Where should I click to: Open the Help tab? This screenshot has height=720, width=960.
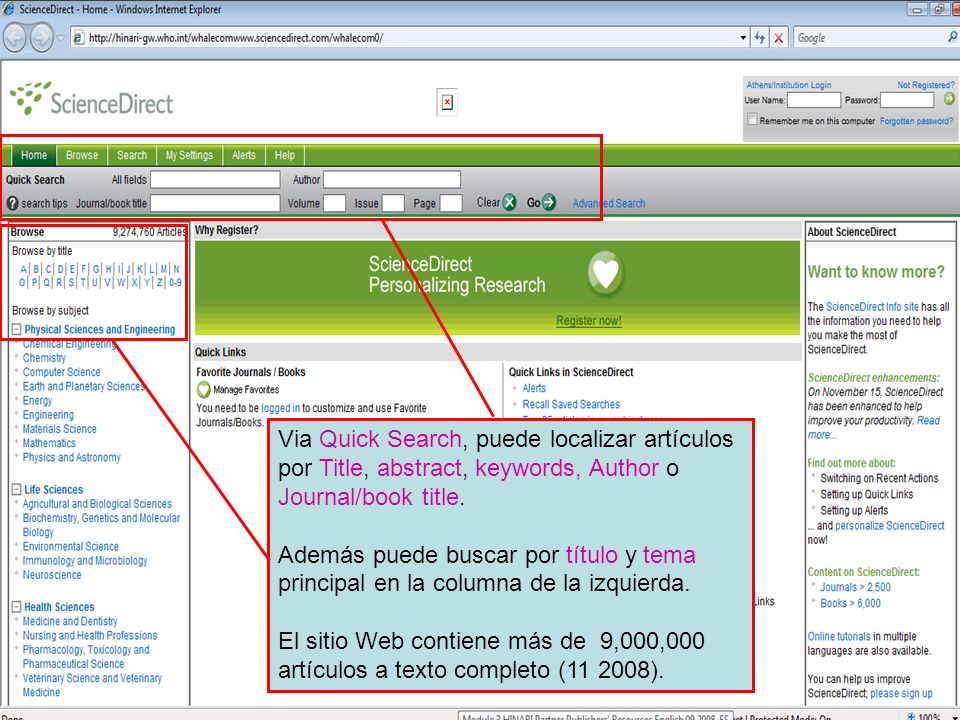tap(285, 156)
